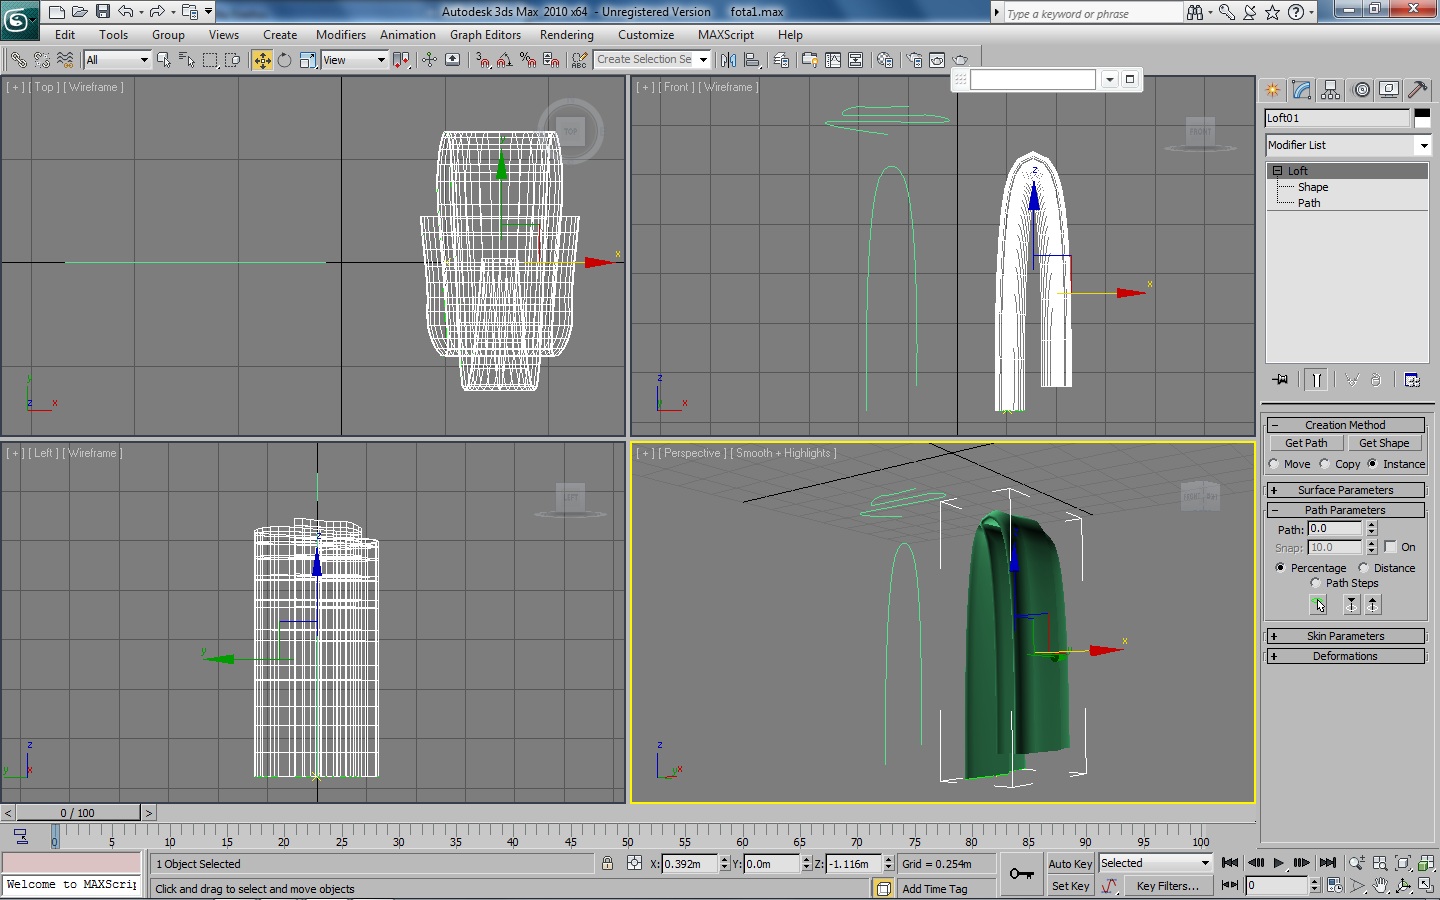This screenshot has height=900, width=1440.
Task: Expand the Deformations rollout
Action: click(1345, 656)
